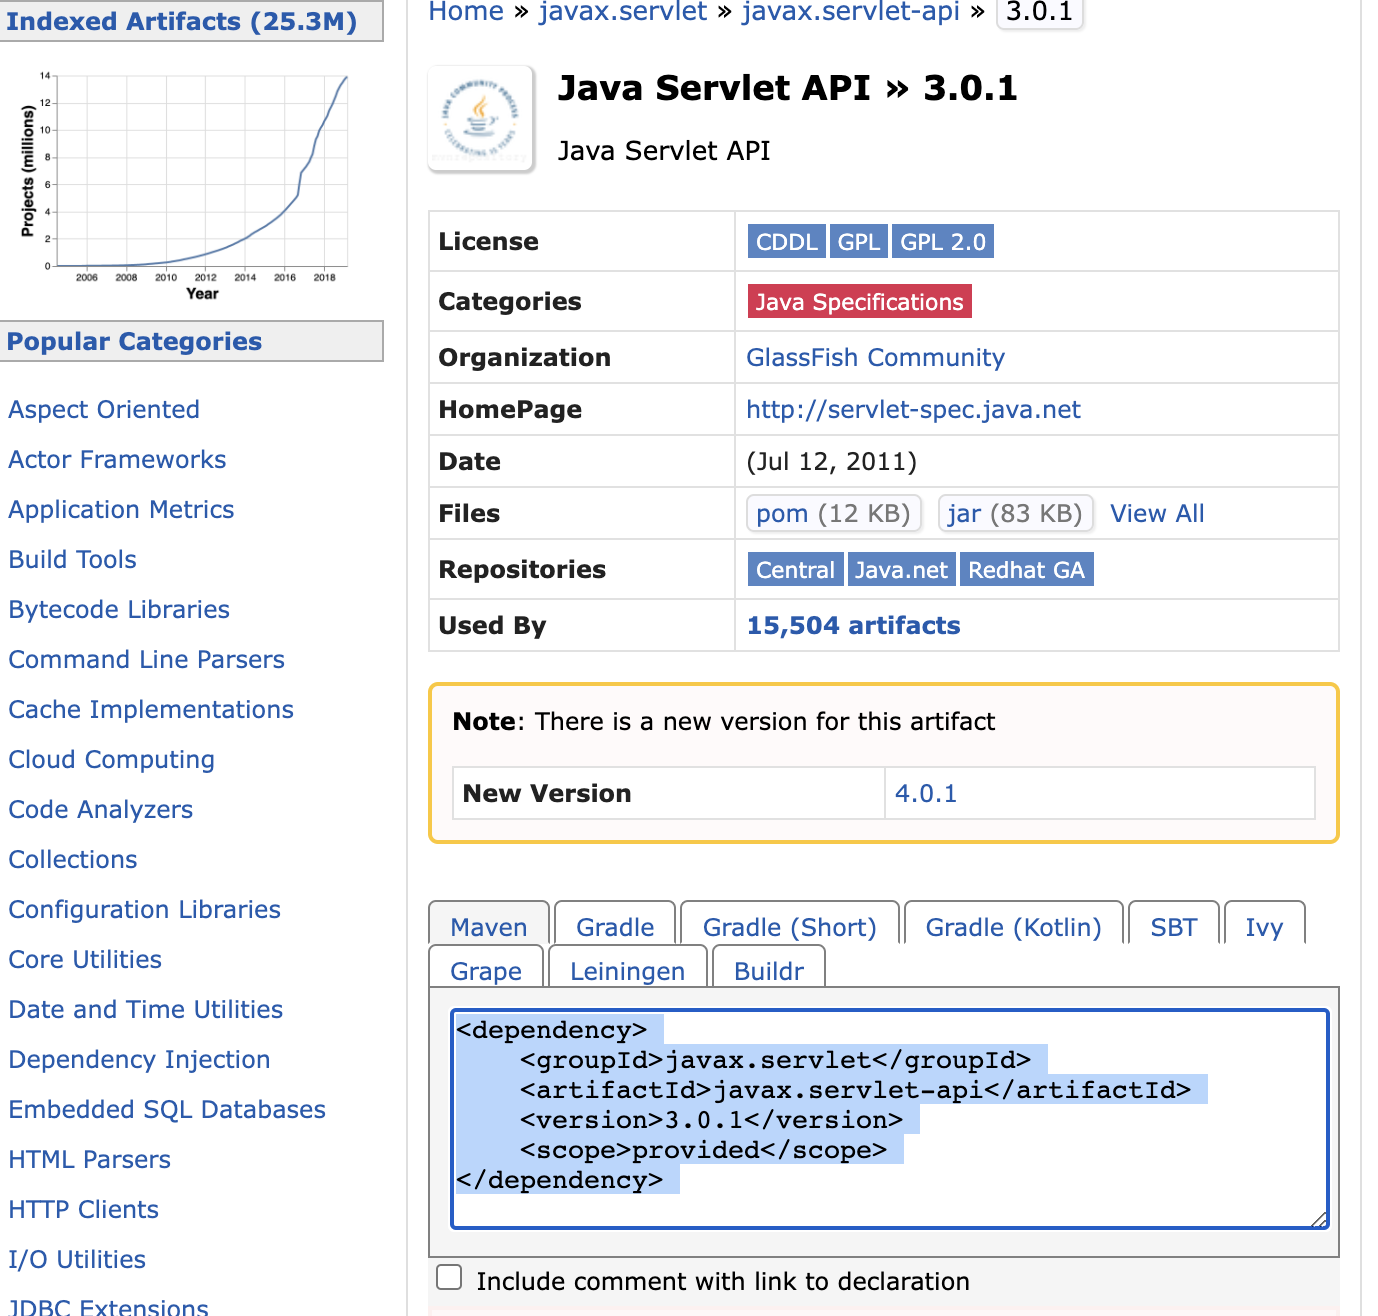Open the 15,504 artifacts usage link
Screen dimensions: 1378x1316
[x=853, y=625]
